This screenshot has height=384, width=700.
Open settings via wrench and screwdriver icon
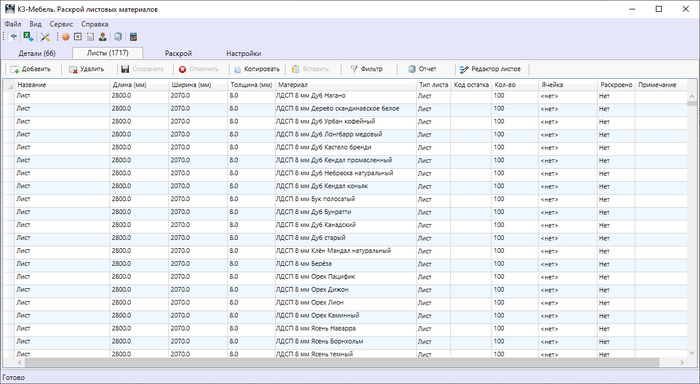(45, 37)
